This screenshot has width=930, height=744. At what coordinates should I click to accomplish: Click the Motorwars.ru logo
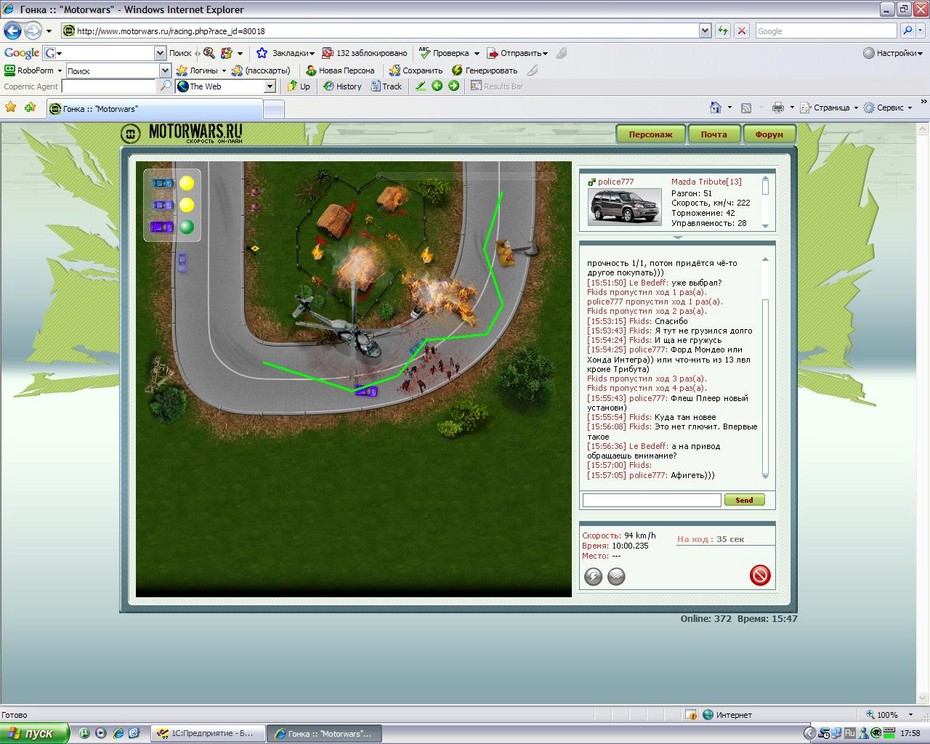[x=181, y=133]
